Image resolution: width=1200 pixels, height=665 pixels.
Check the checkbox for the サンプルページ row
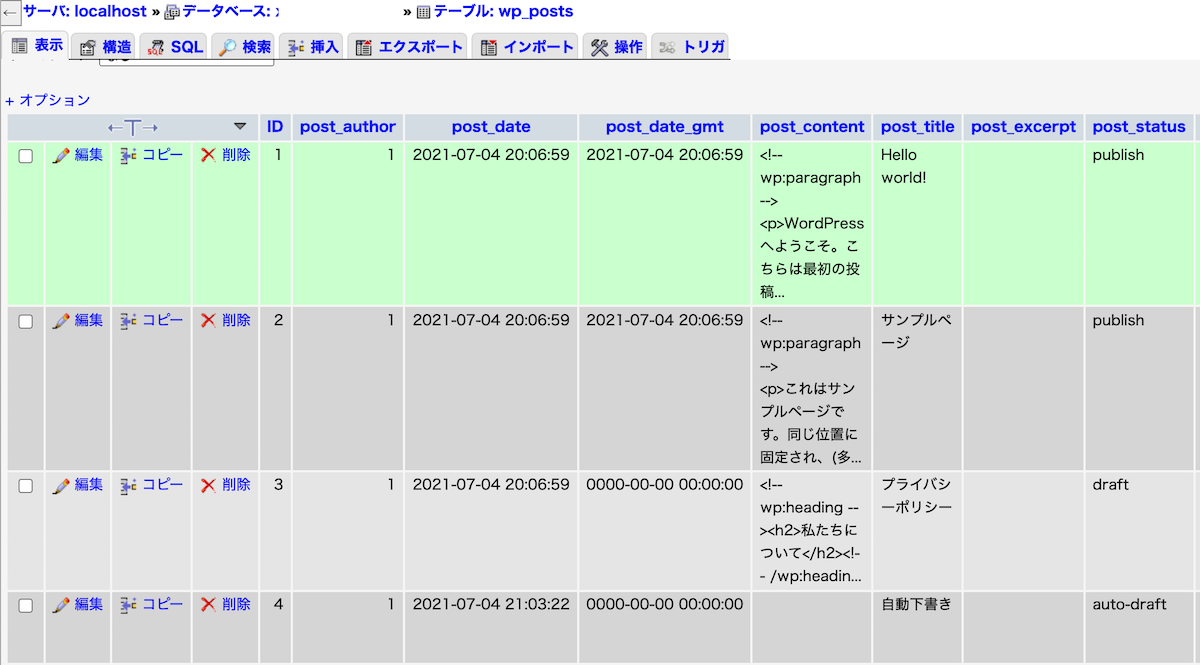coord(25,320)
